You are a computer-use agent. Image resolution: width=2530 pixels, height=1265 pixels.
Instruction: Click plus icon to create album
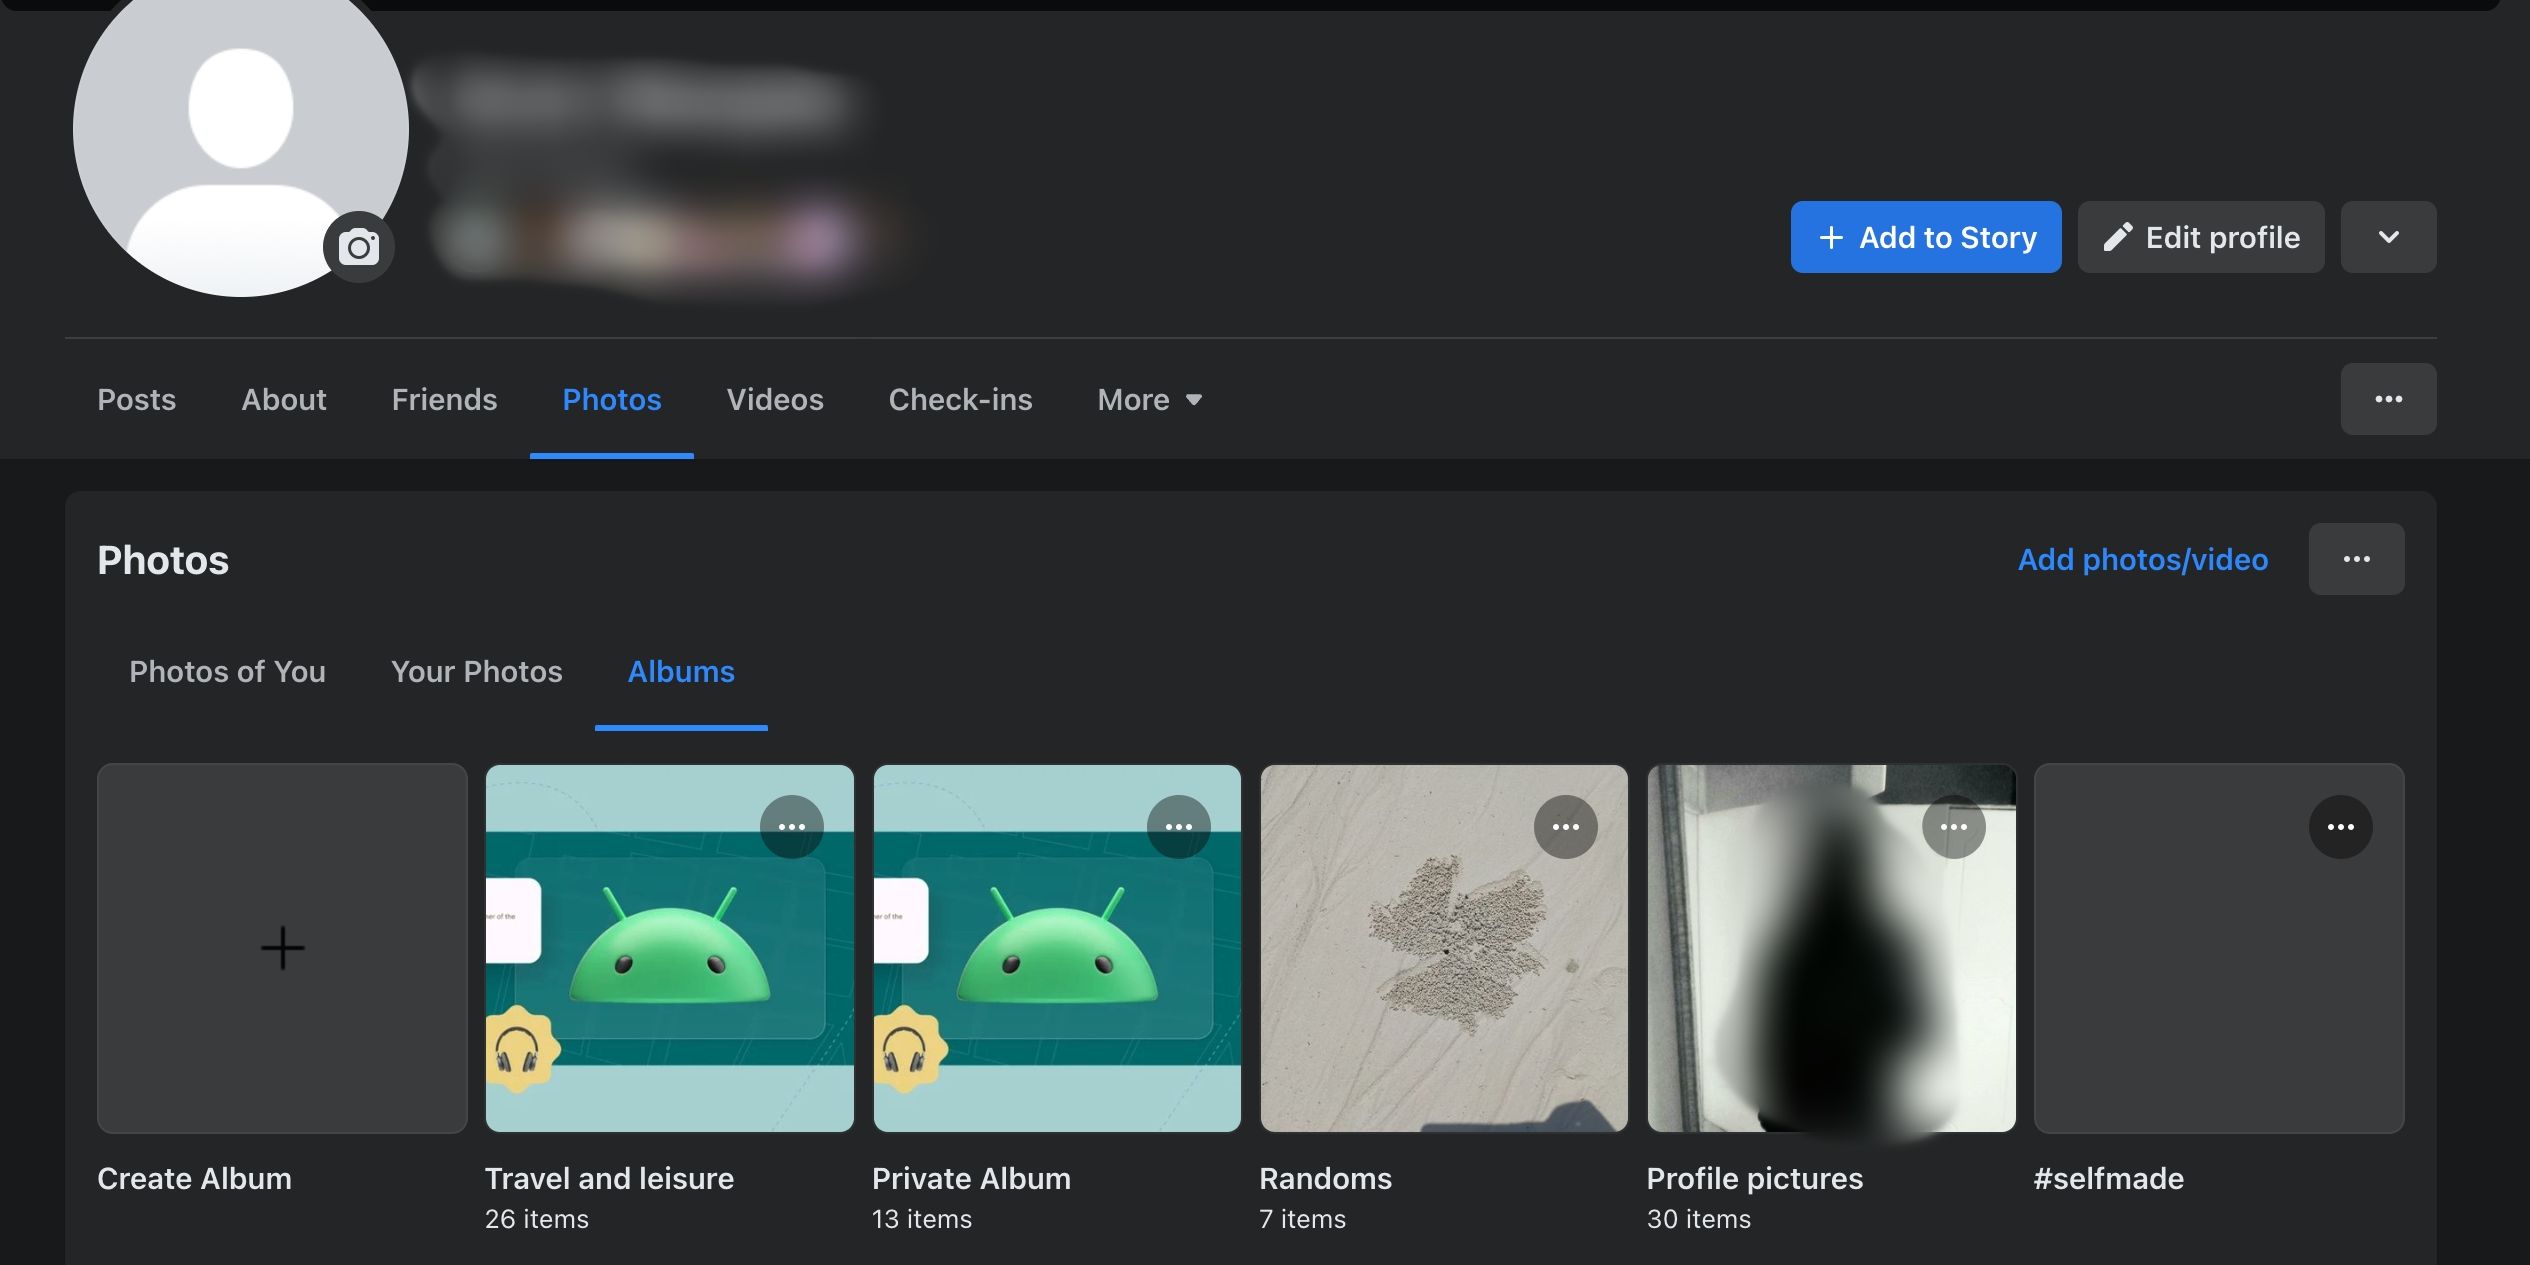click(x=282, y=948)
